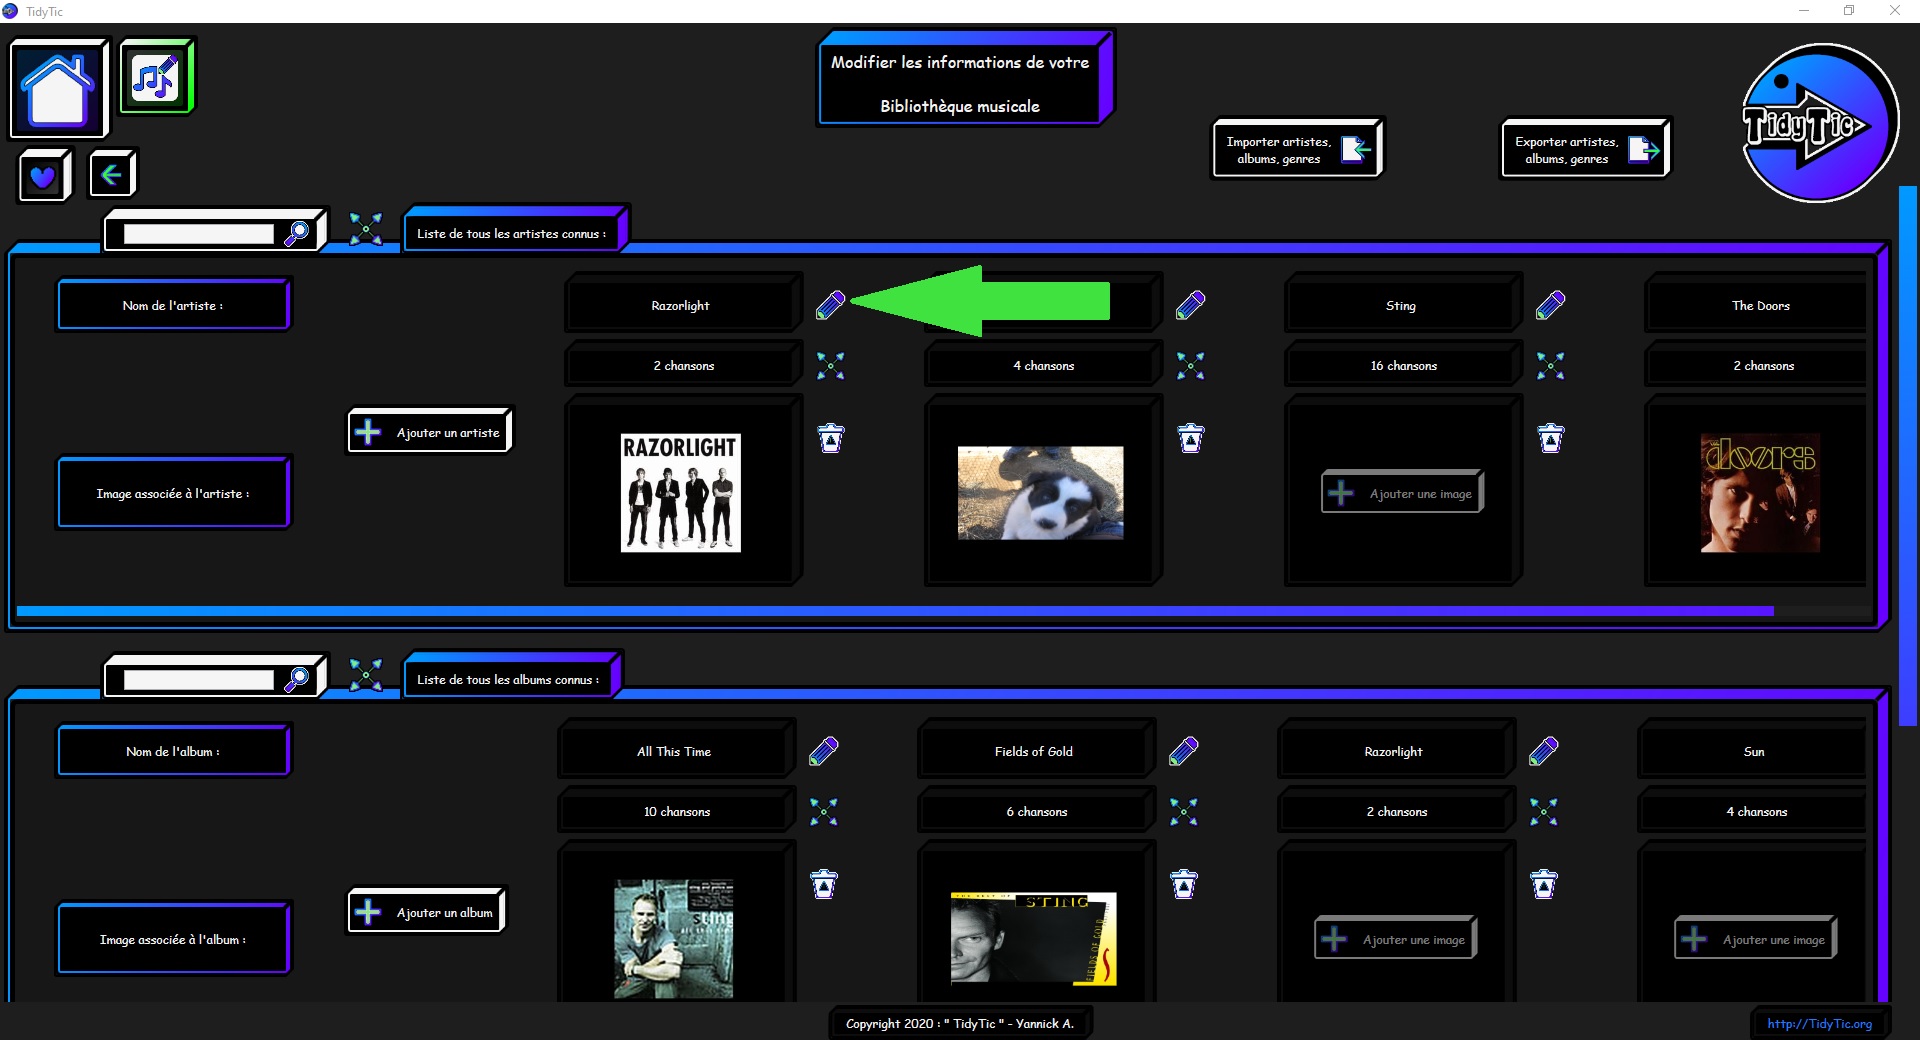
Task: Click pencil icon of the artist with 4 chansons
Action: [1190, 305]
